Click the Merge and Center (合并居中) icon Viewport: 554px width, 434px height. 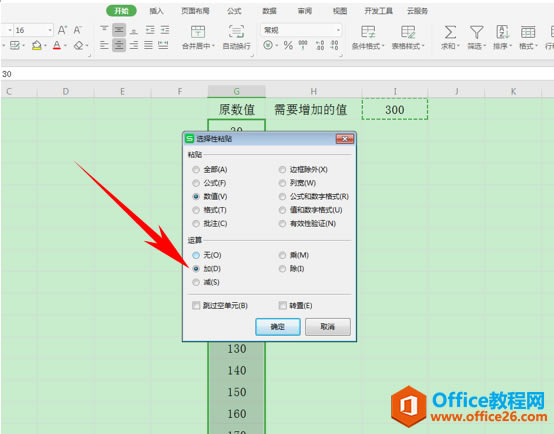[x=198, y=32]
